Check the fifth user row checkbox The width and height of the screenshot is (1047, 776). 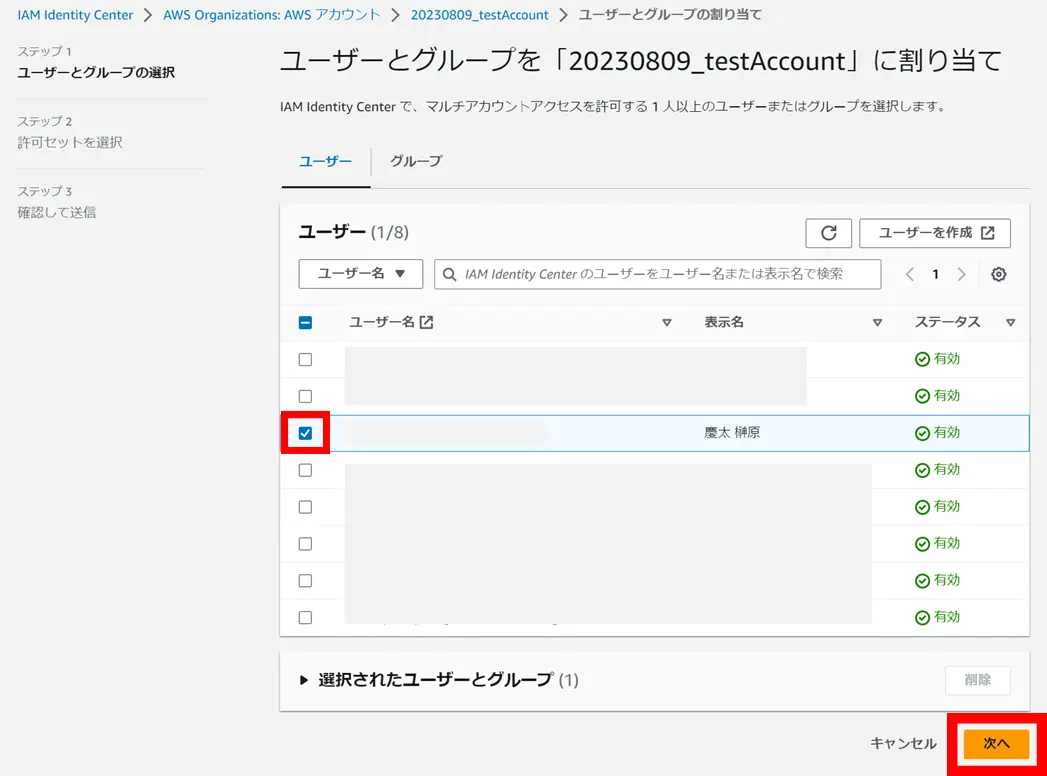(x=305, y=508)
